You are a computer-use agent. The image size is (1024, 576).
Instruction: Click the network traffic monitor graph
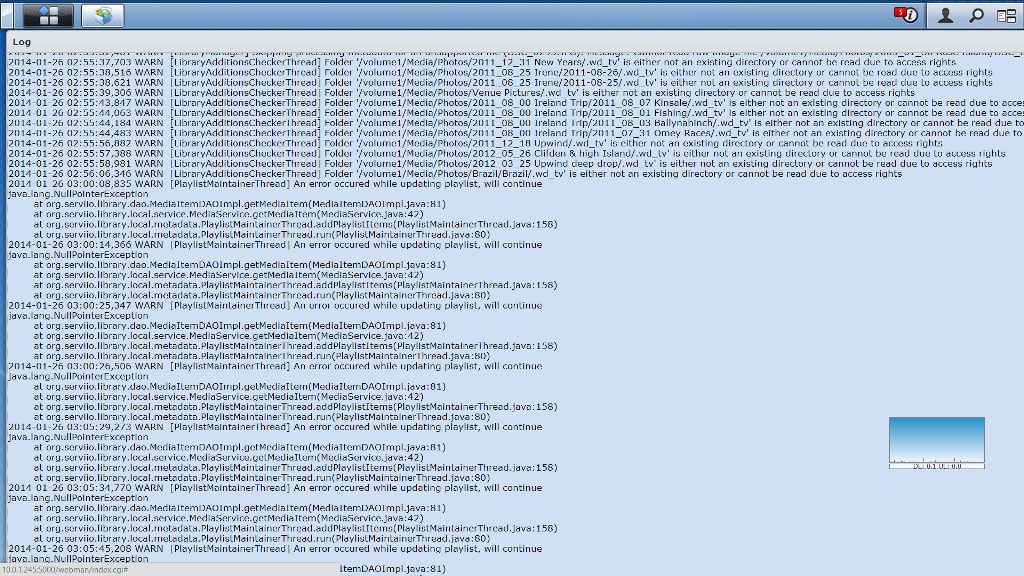click(x=935, y=441)
